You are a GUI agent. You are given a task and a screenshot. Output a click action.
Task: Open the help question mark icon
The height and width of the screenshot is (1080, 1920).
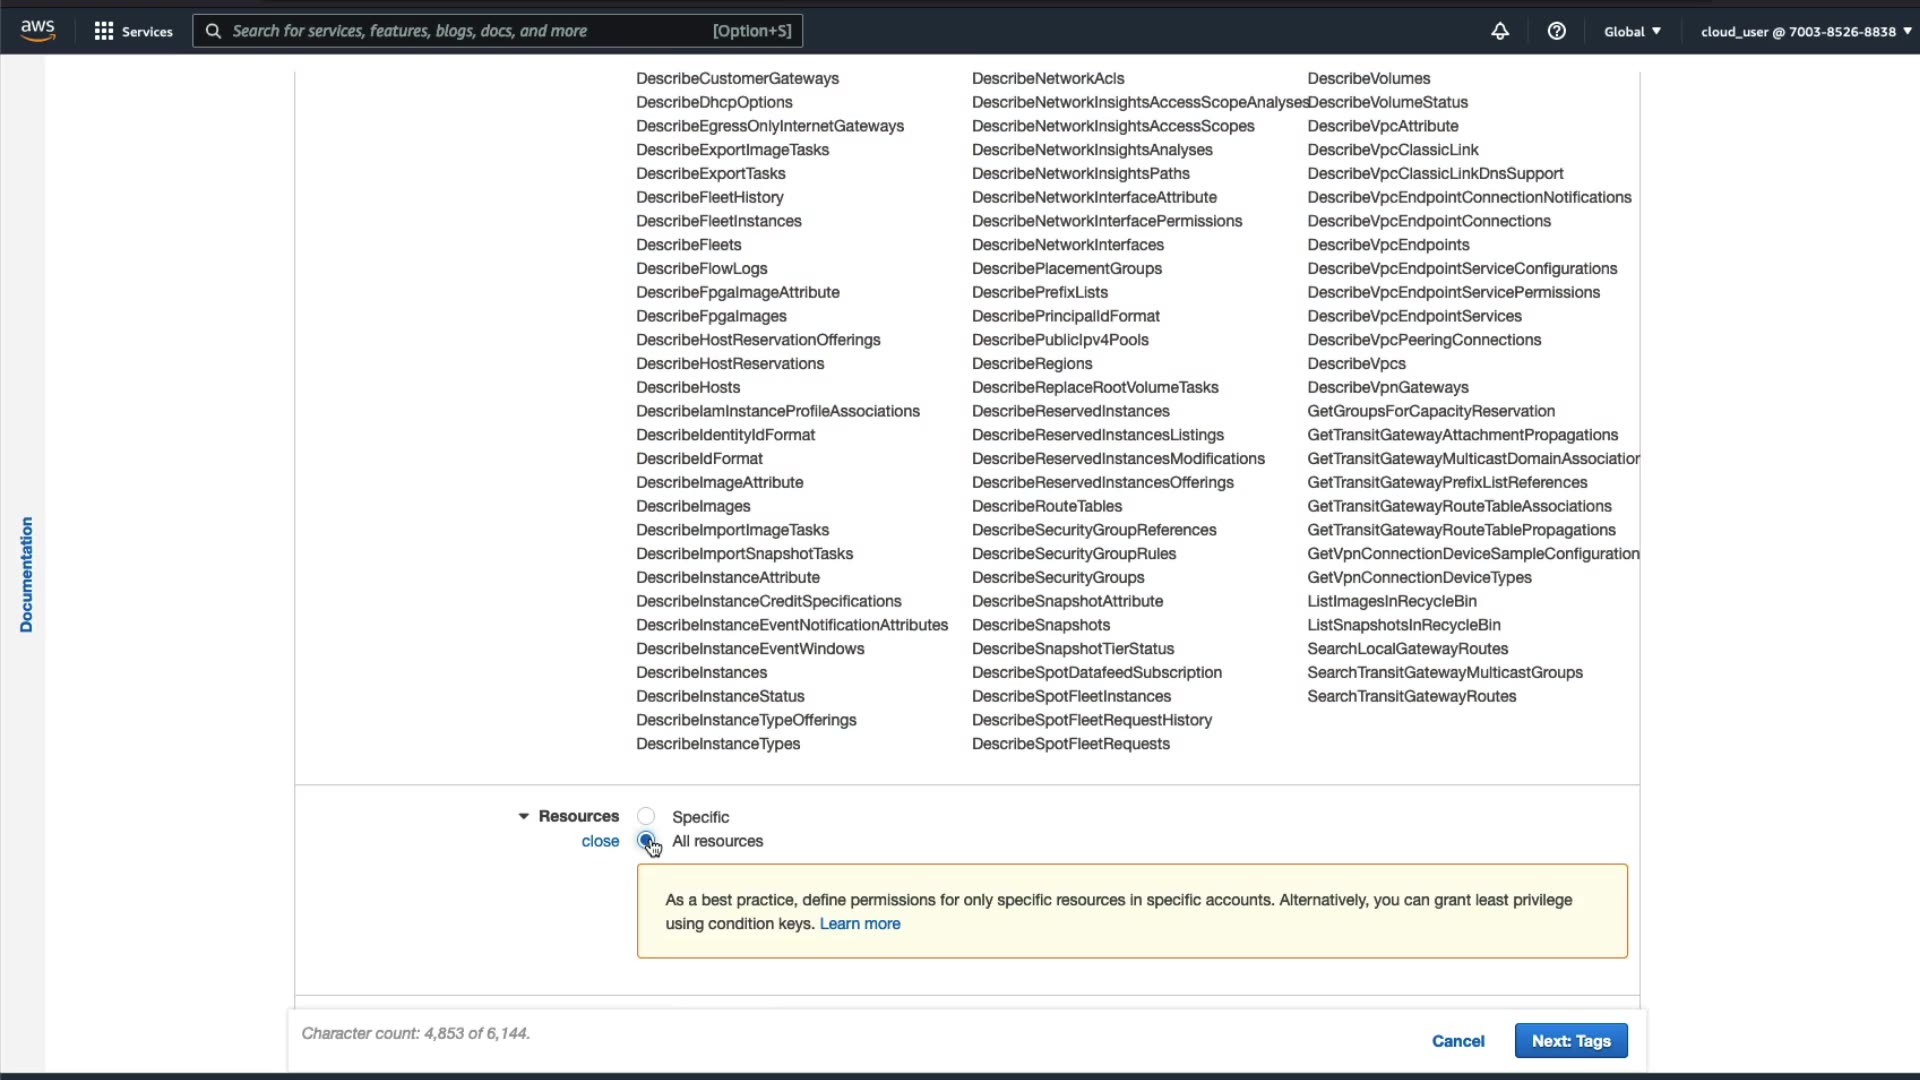pyautogui.click(x=1556, y=31)
